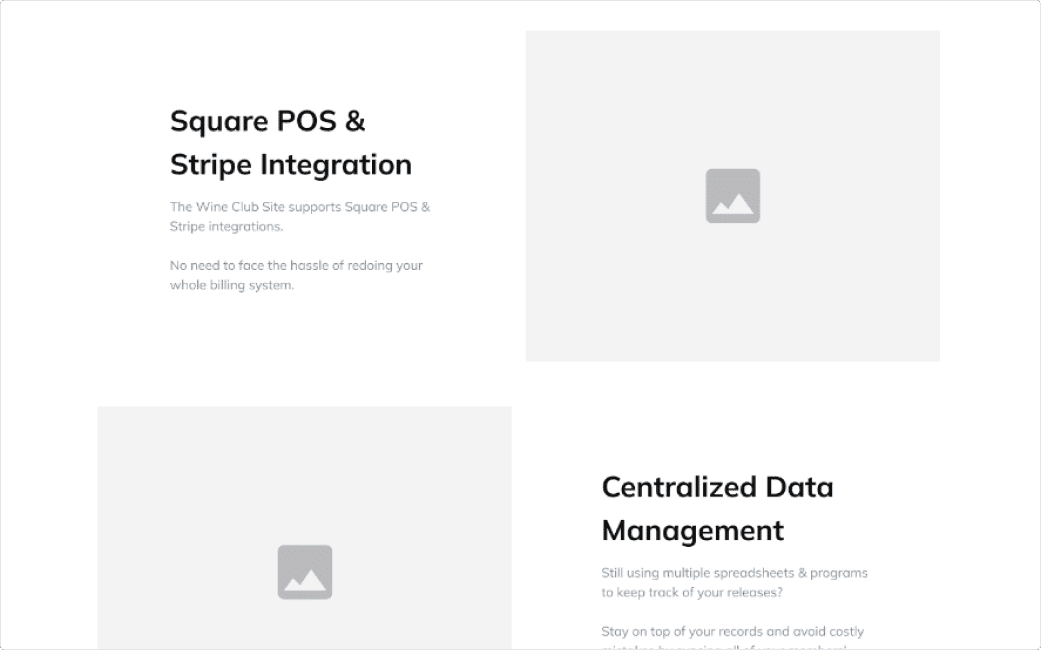Image resolution: width=1041 pixels, height=650 pixels.
Task: Select the gray placeholder beside the Centralized Data heading
Action: click(x=304, y=470)
